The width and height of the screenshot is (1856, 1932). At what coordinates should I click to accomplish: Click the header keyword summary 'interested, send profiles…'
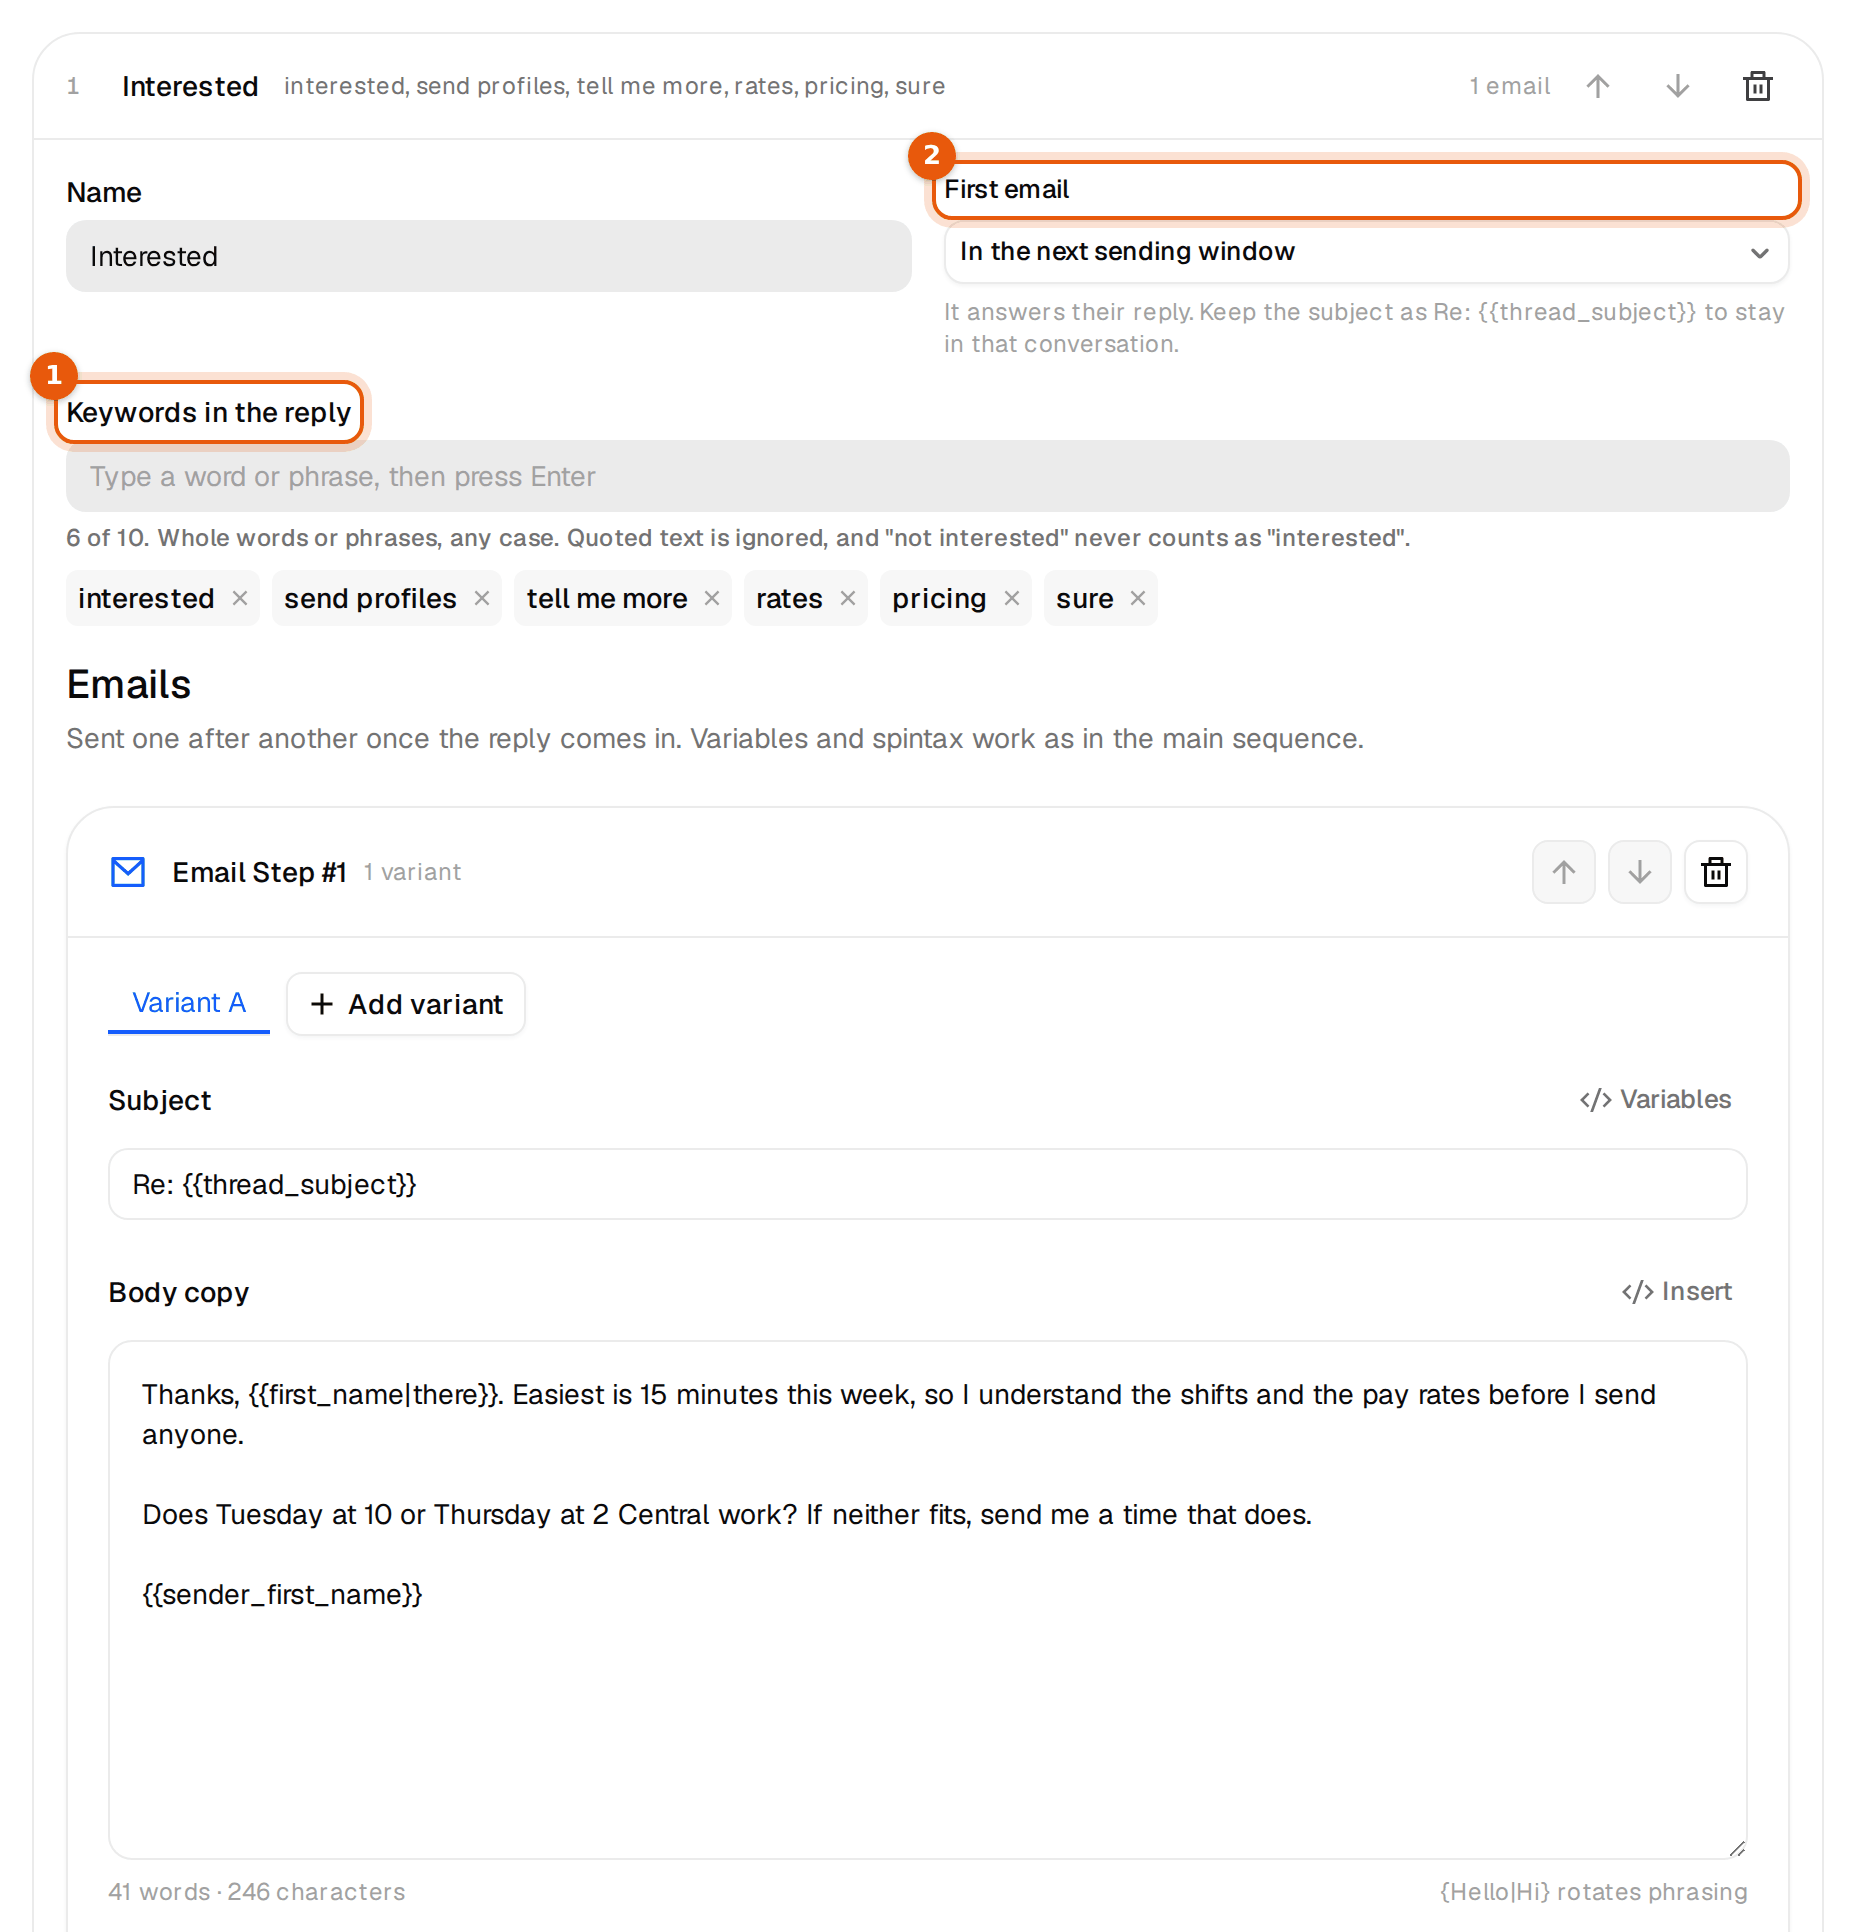click(x=614, y=86)
